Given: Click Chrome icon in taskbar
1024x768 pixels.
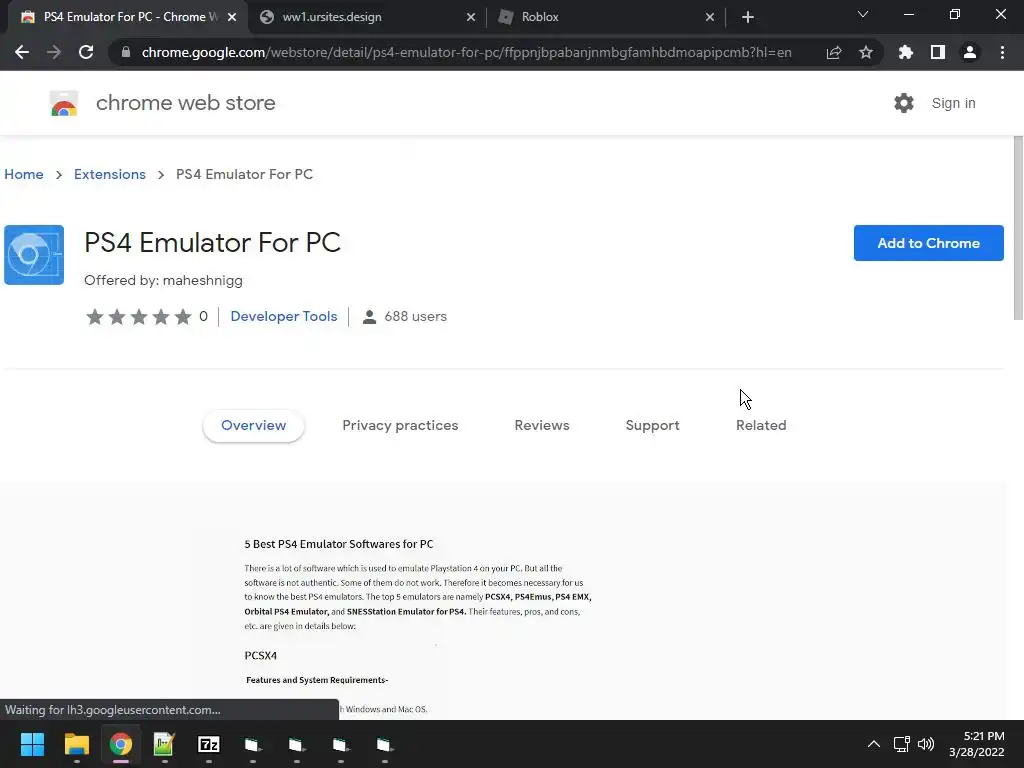Looking at the screenshot, I should click(120, 744).
